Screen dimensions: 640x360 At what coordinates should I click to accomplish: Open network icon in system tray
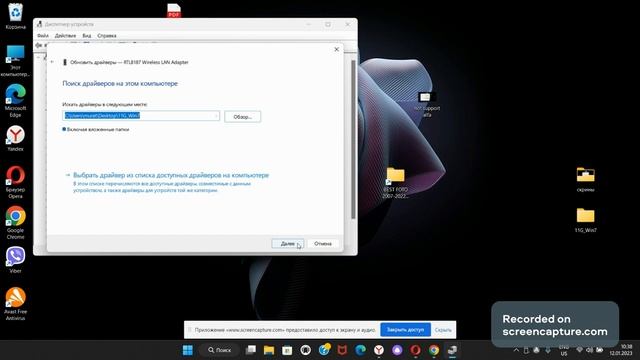[x=579, y=350]
